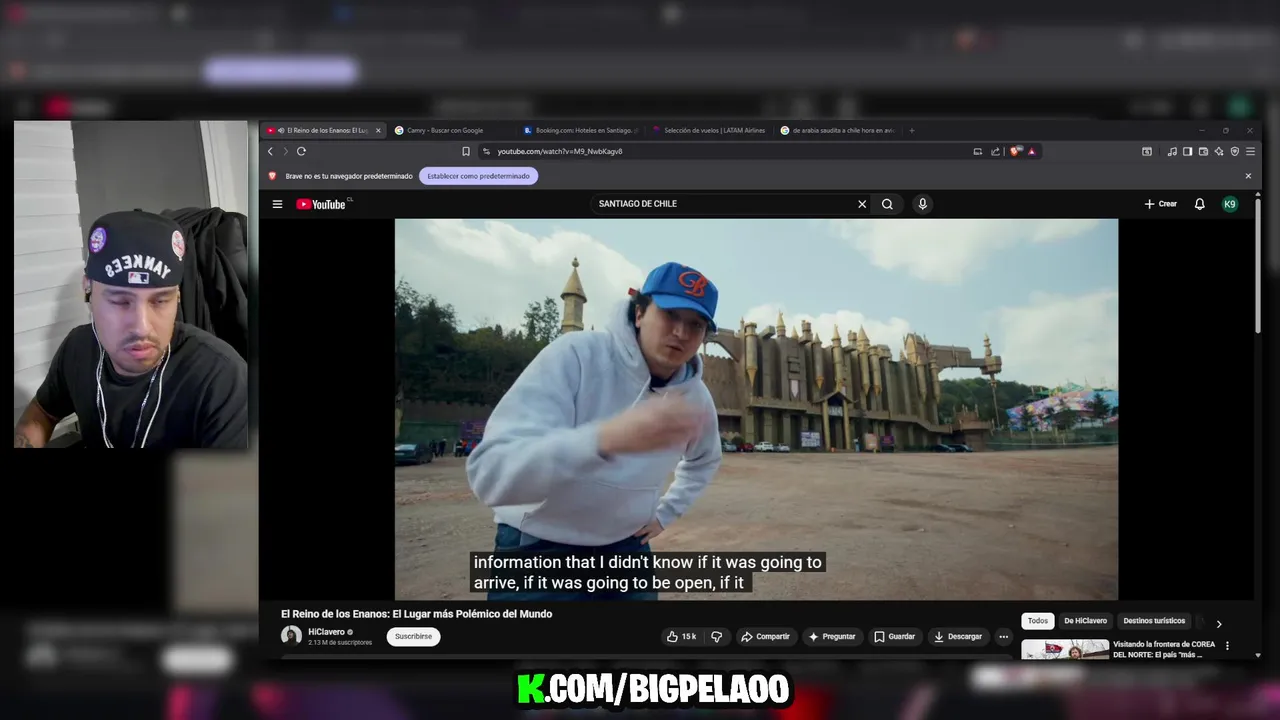Image resolution: width=1280 pixels, height=720 pixels.
Task: Dismiss the default browser infobar
Action: [x=1248, y=176]
